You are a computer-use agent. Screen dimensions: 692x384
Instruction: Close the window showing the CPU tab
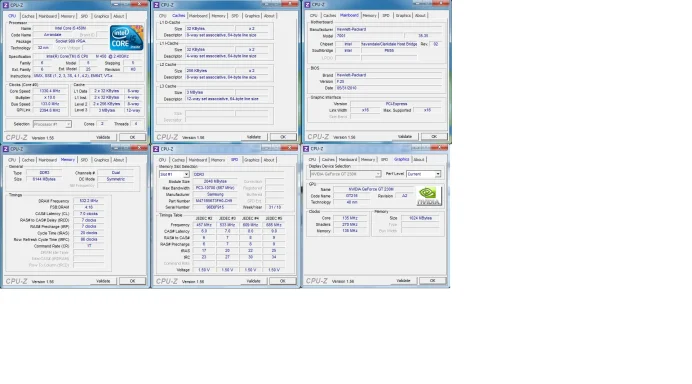[x=139, y=4]
